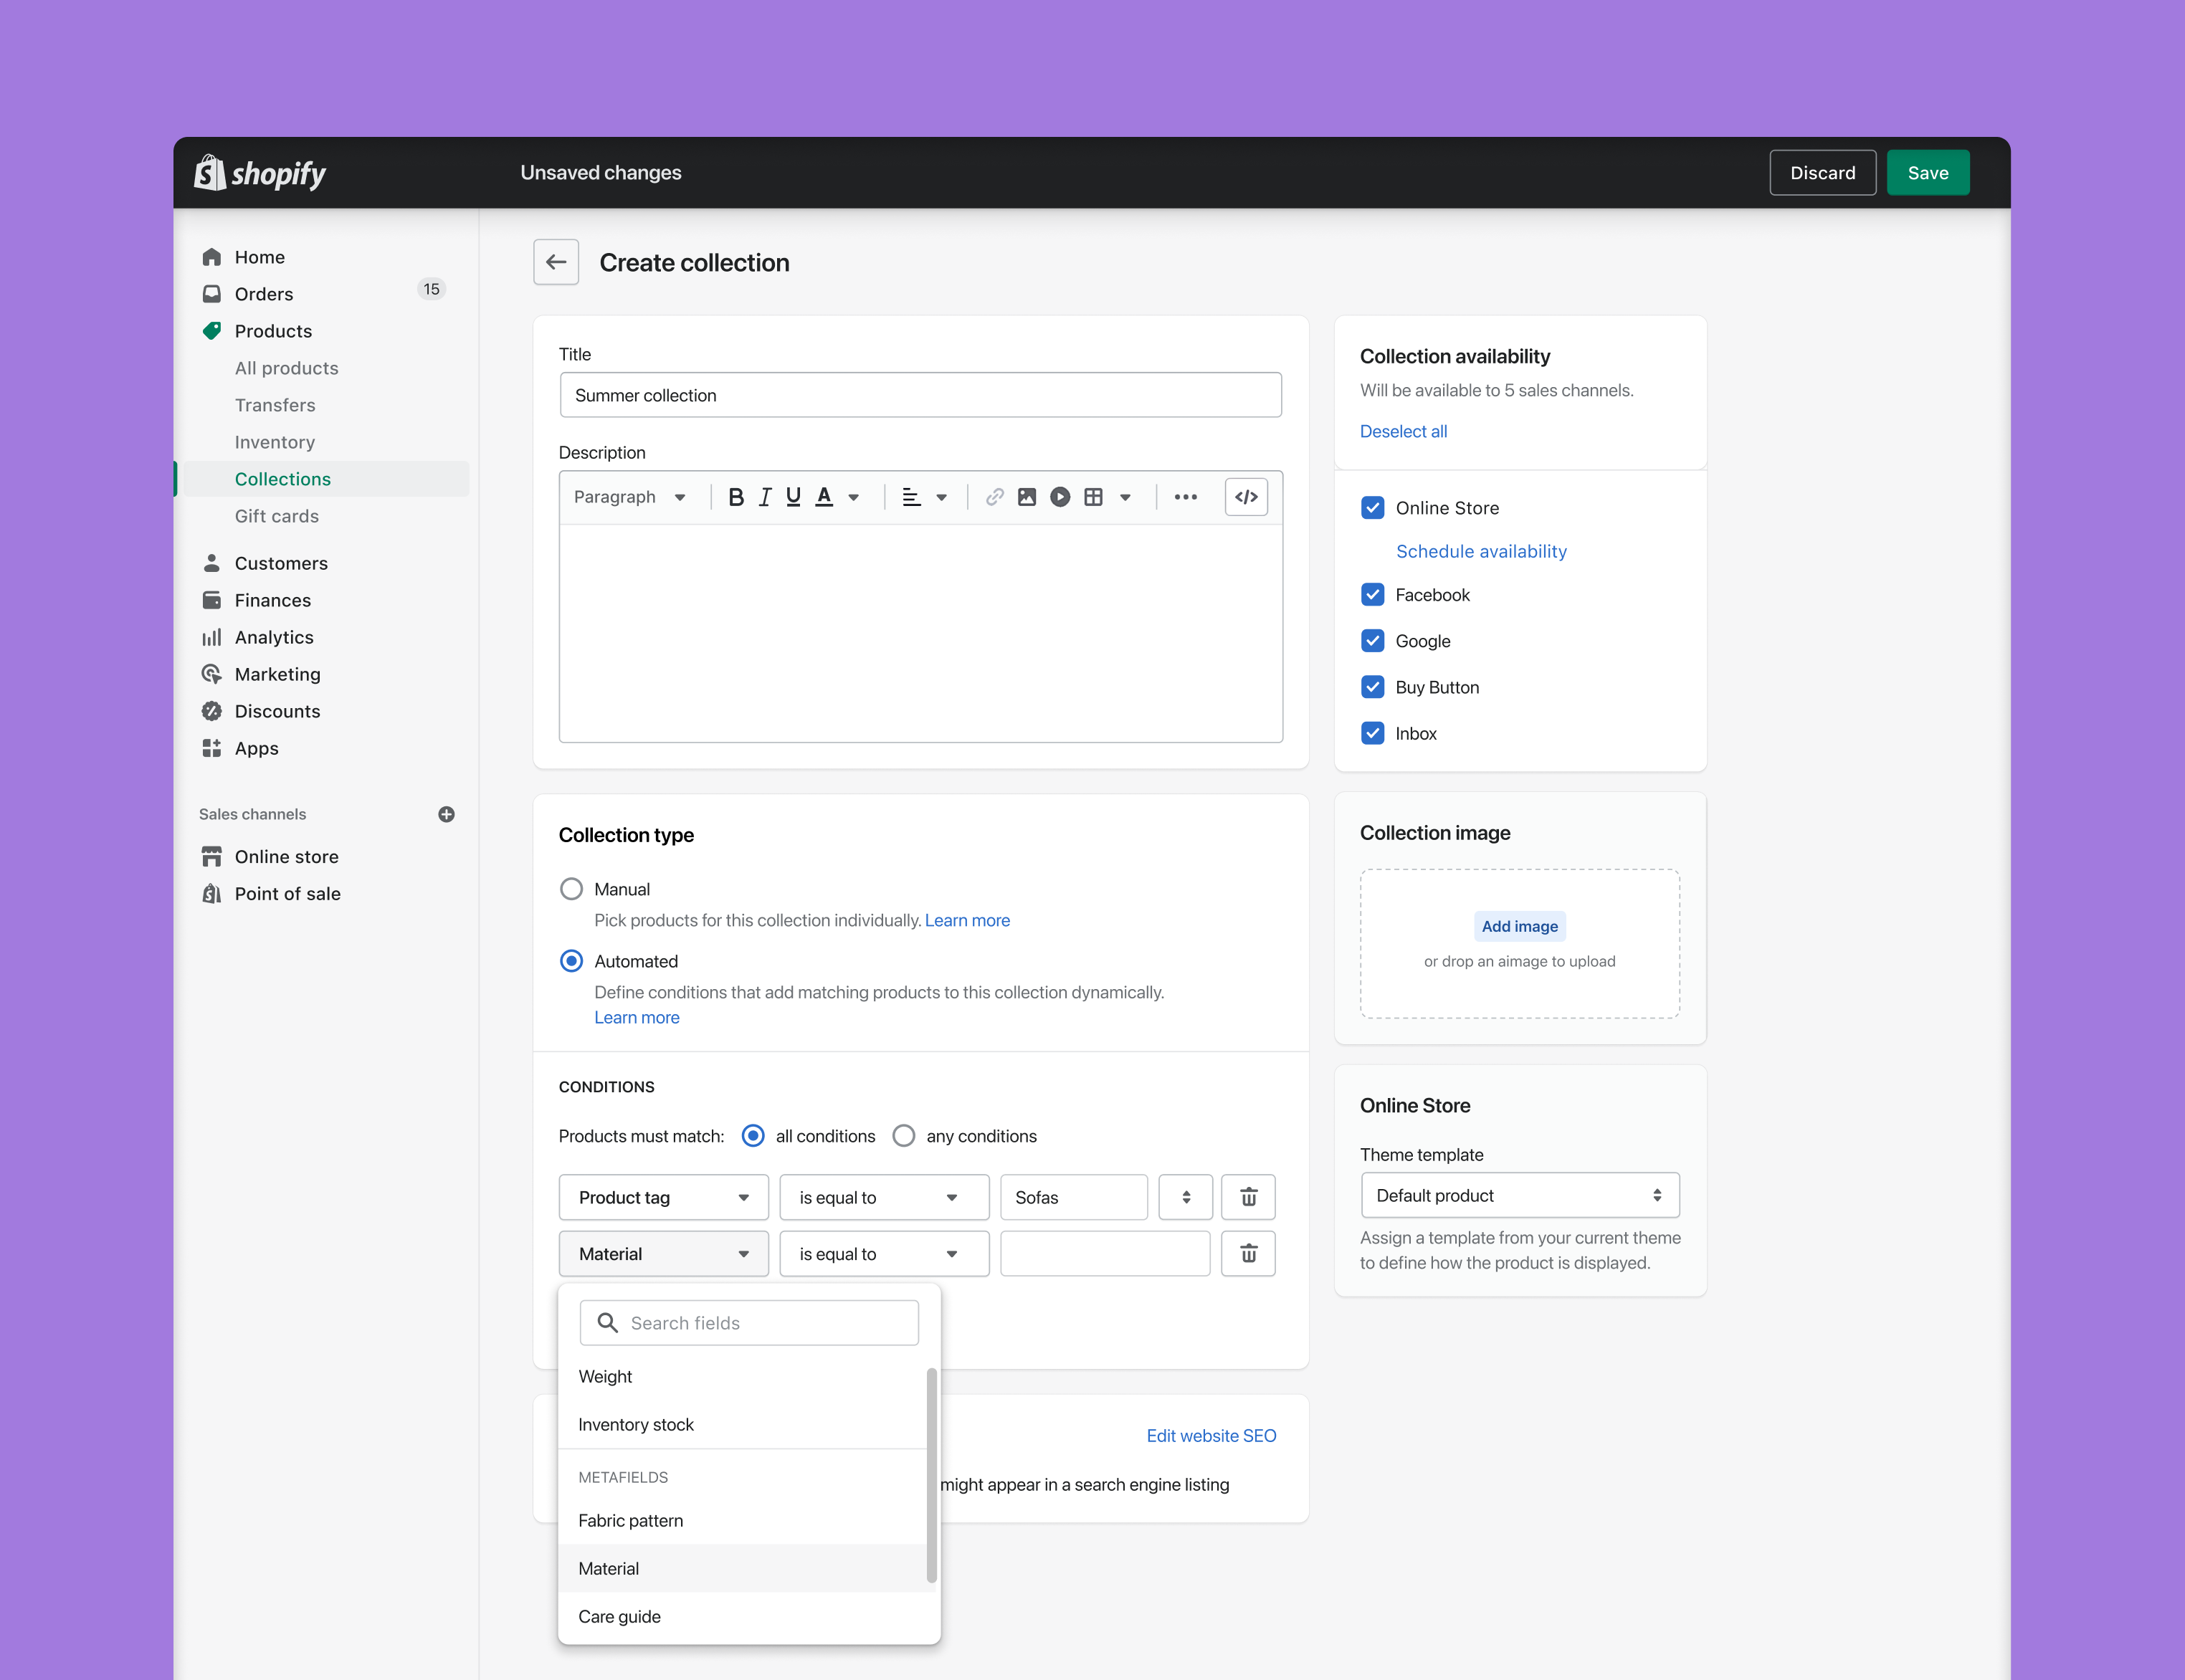2185x1680 pixels.
Task: Click the text color A icon
Action: [x=824, y=497]
